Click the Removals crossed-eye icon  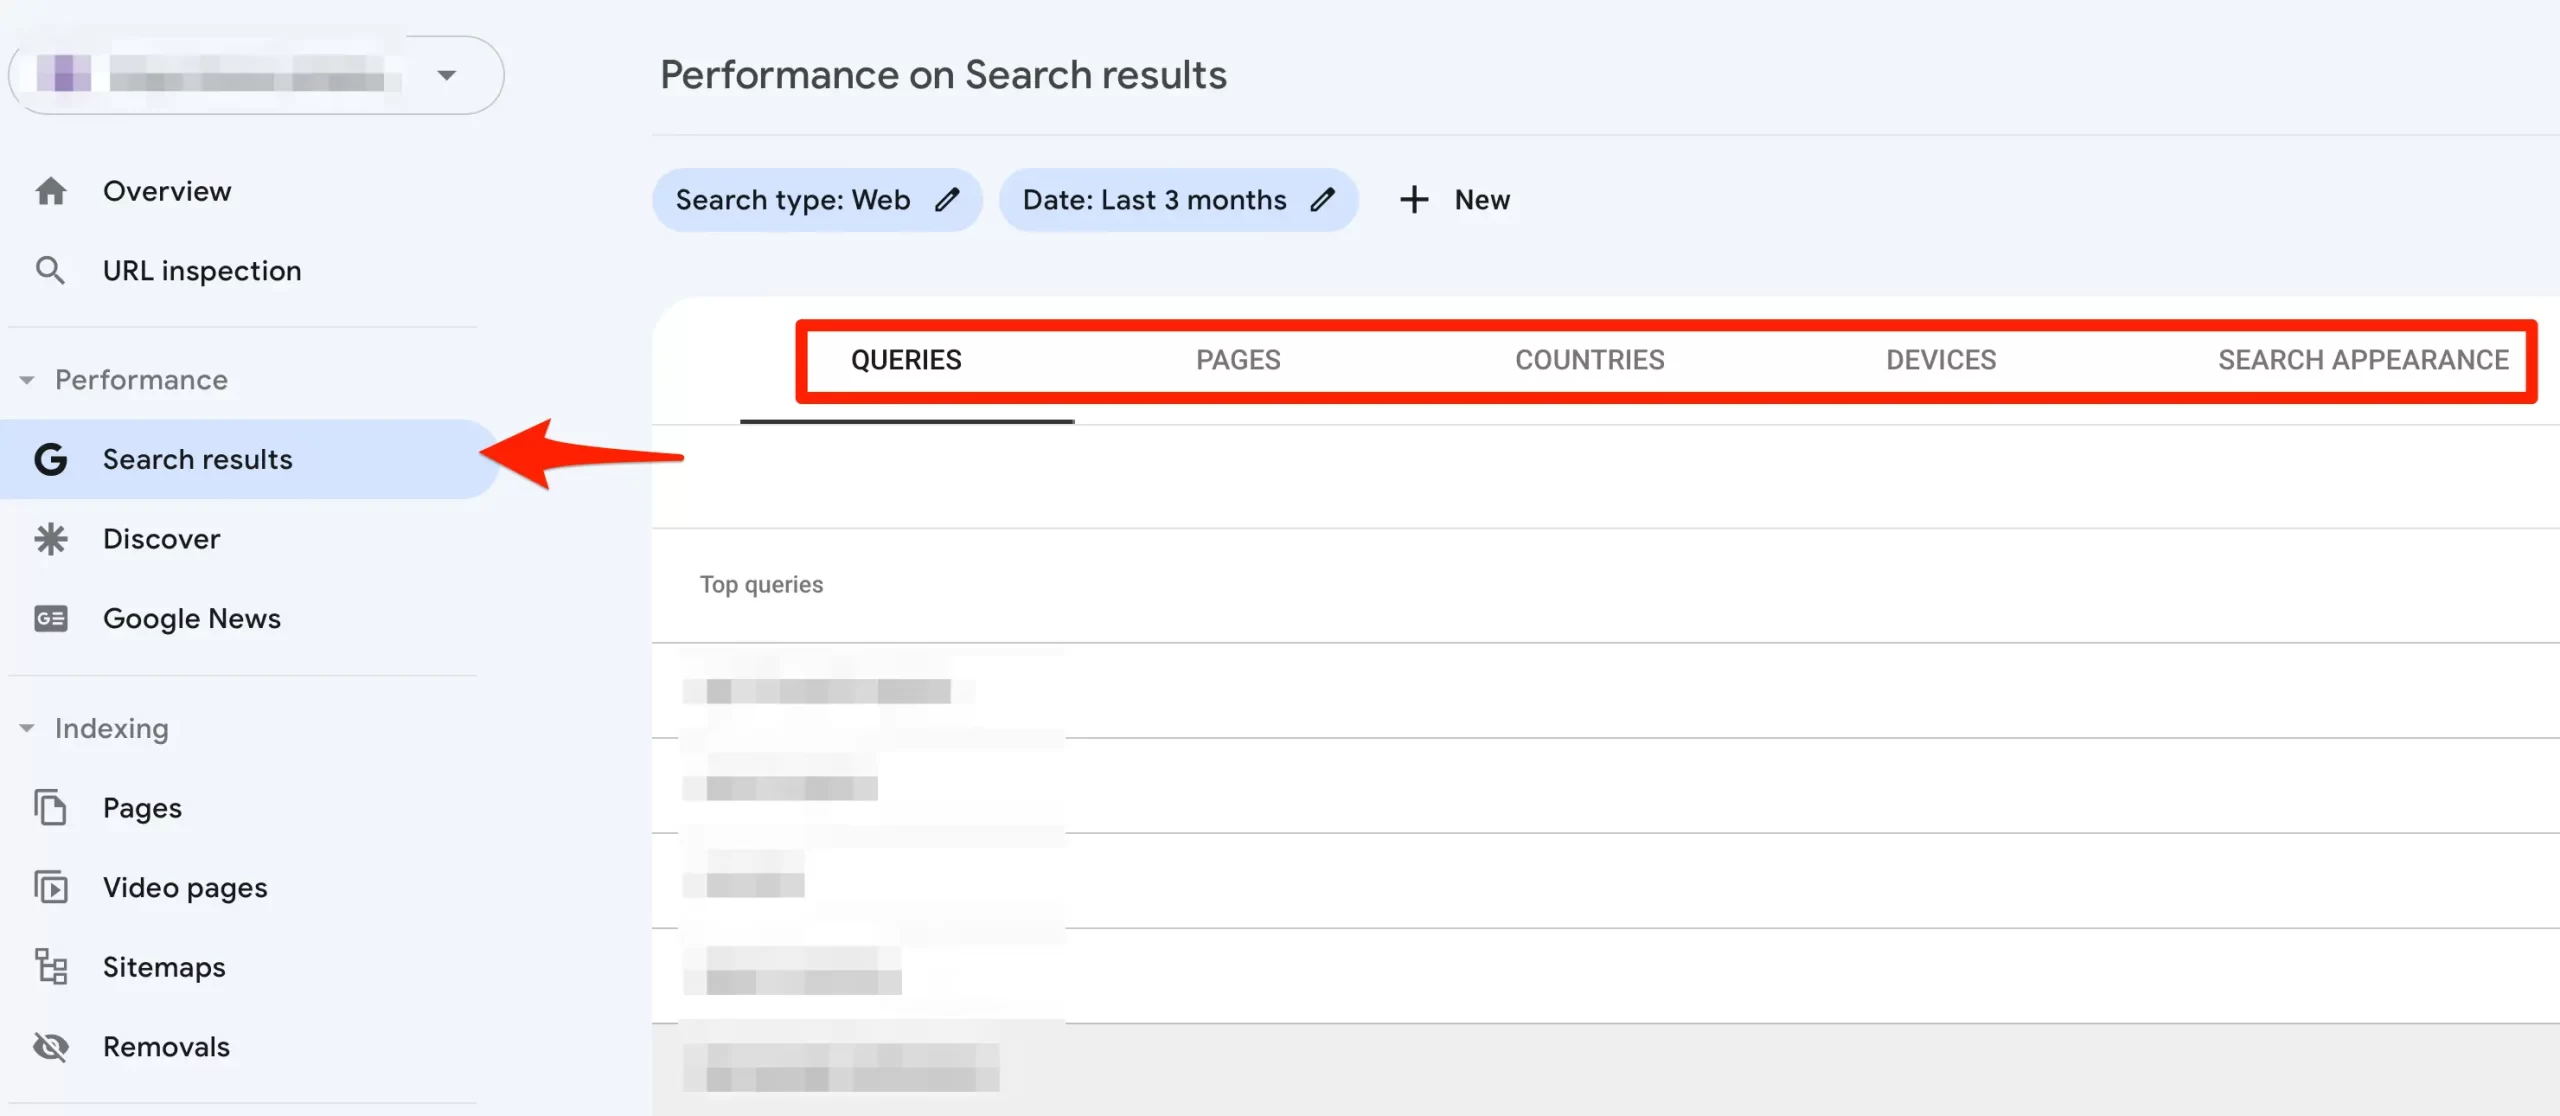pyautogui.click(x=50, y=1047)
